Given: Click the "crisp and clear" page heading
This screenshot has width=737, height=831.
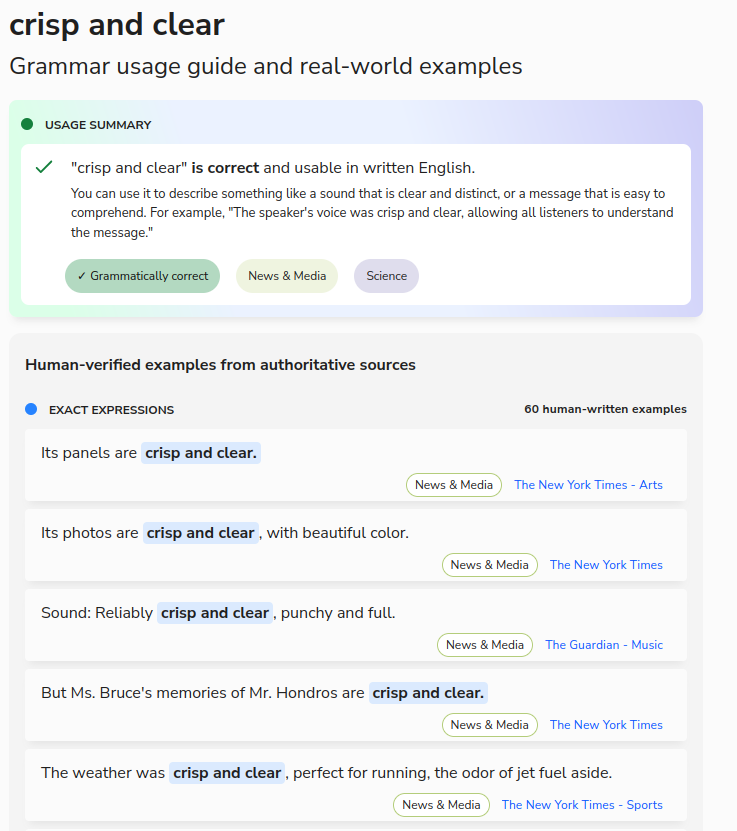Looking at the screenshot, I should point(117,24).
